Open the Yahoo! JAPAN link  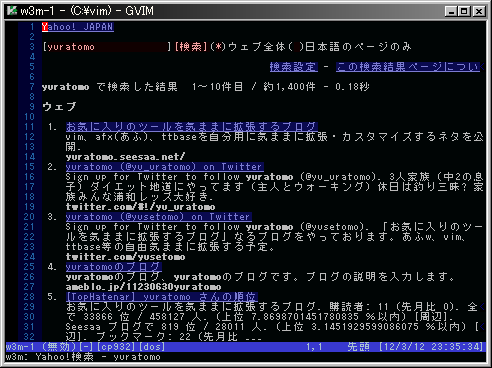pyautogui.click(x=78, y=27)
